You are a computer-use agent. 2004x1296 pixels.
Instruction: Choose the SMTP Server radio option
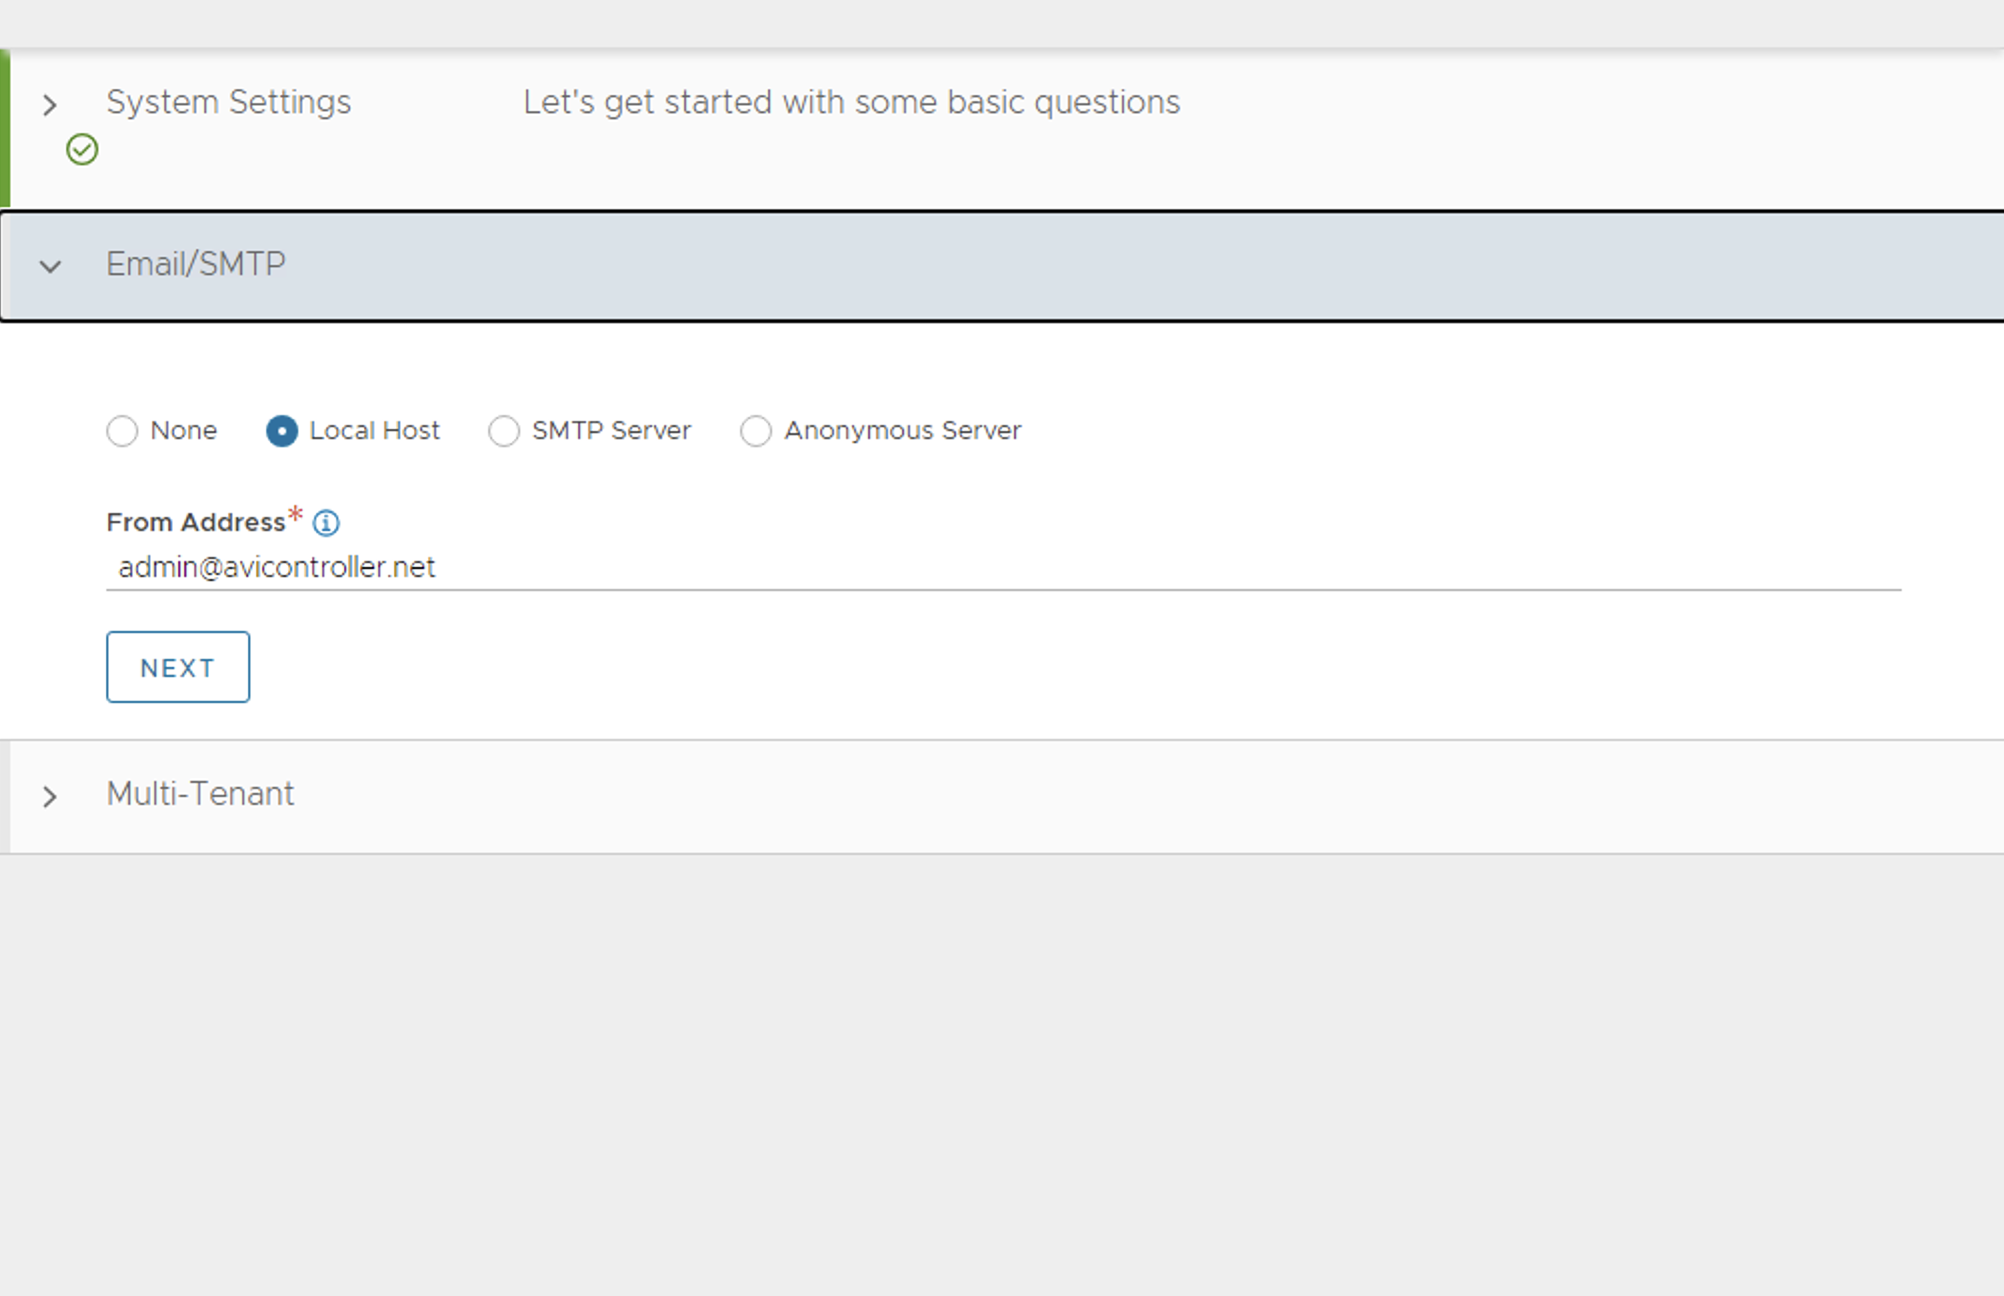[504, 431]
